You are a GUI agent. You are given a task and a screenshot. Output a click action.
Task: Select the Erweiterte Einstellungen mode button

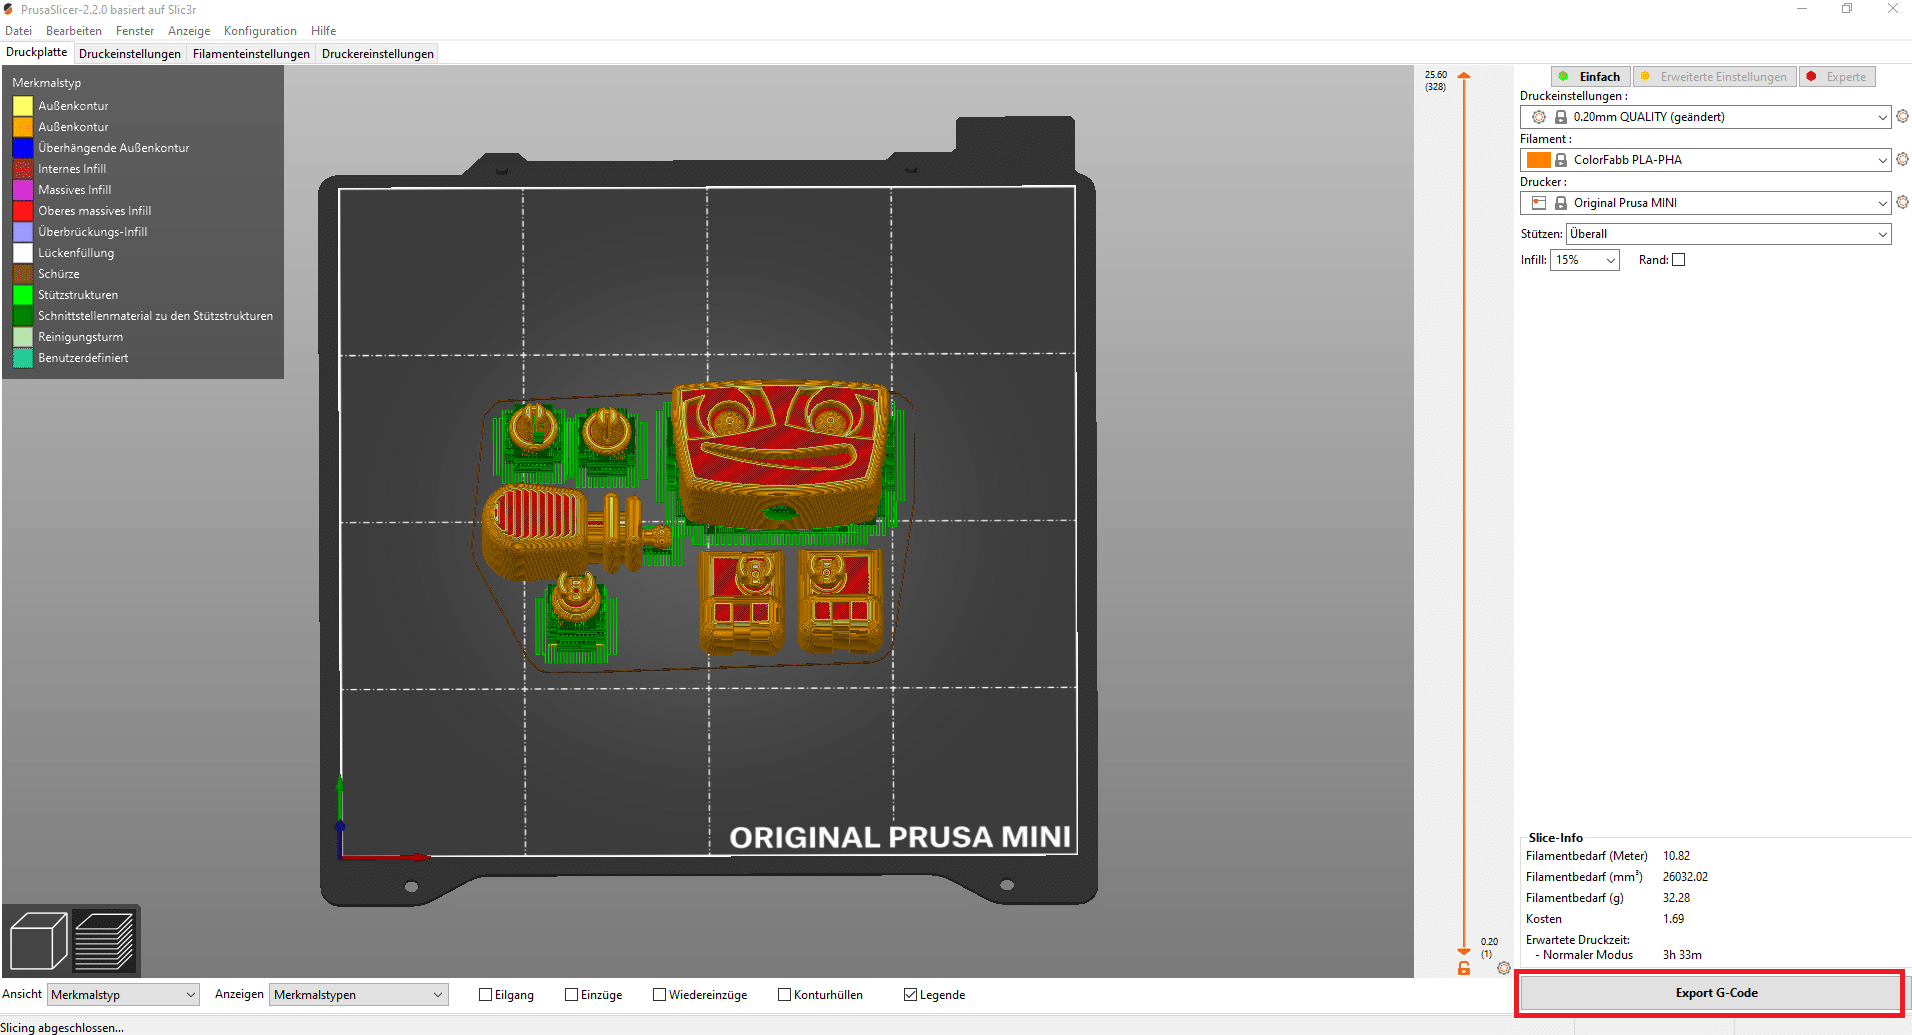tap(1714, 77)
